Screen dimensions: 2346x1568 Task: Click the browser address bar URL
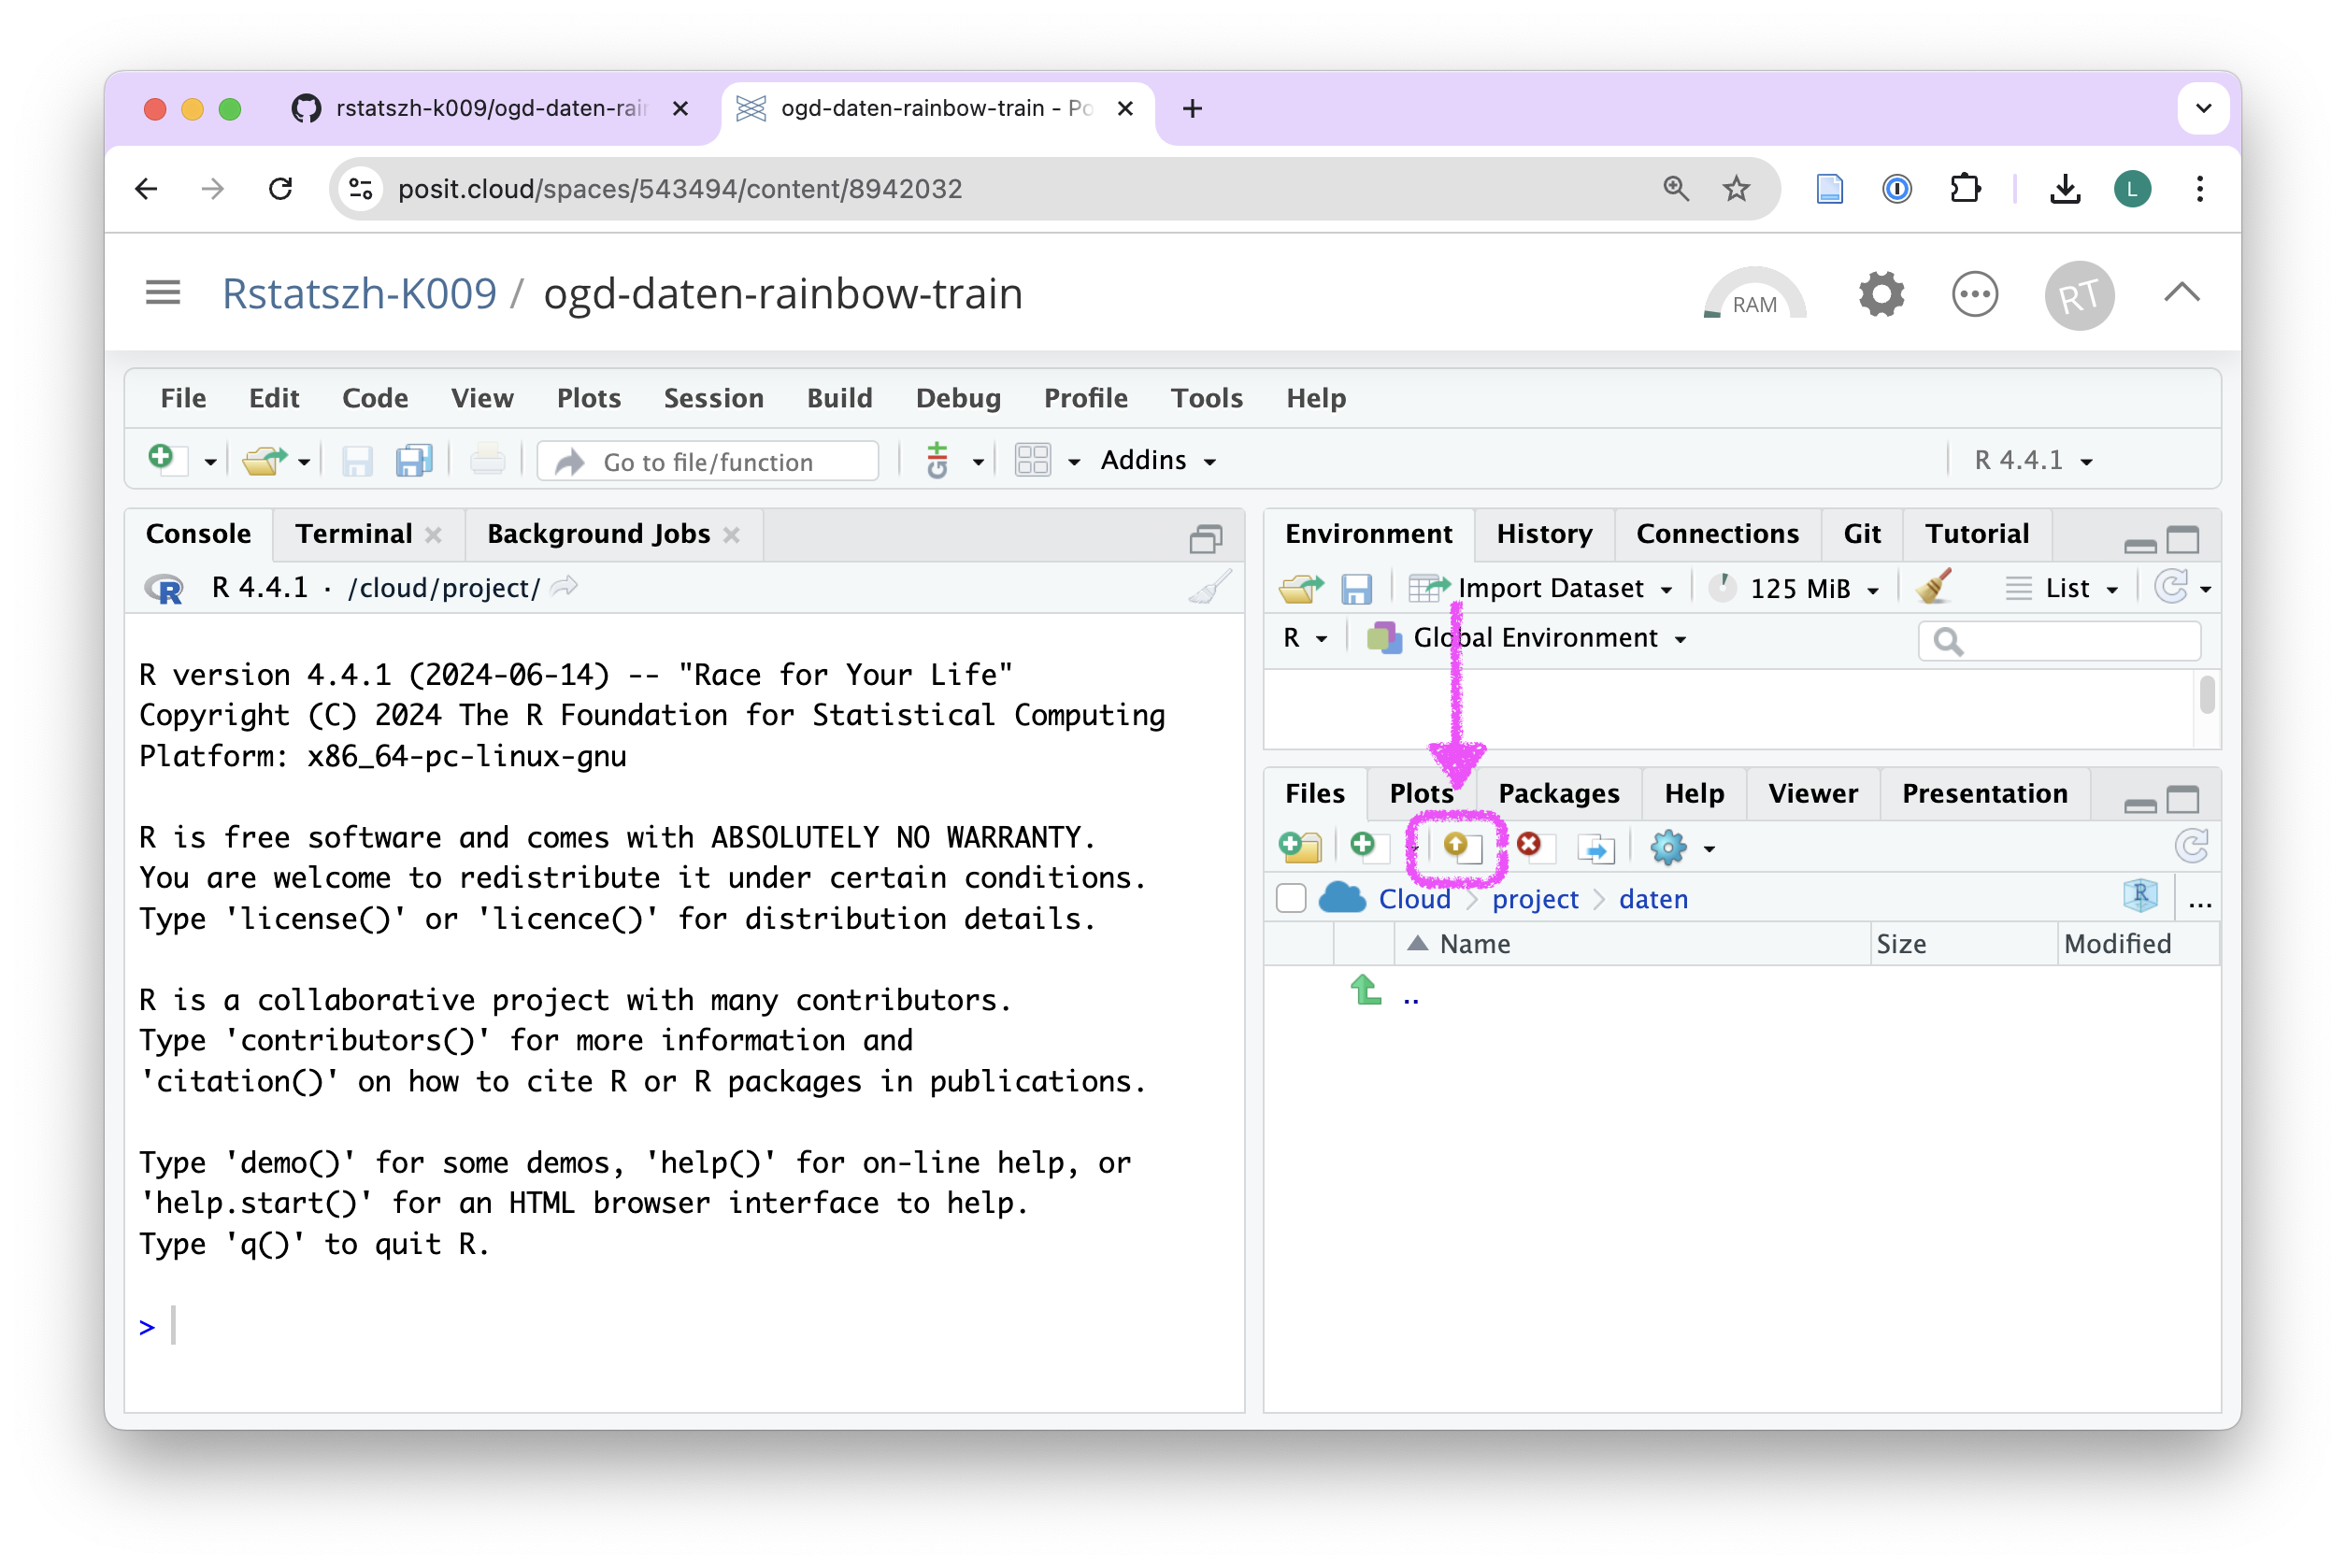pyautogui.click(x=680, y=188)
